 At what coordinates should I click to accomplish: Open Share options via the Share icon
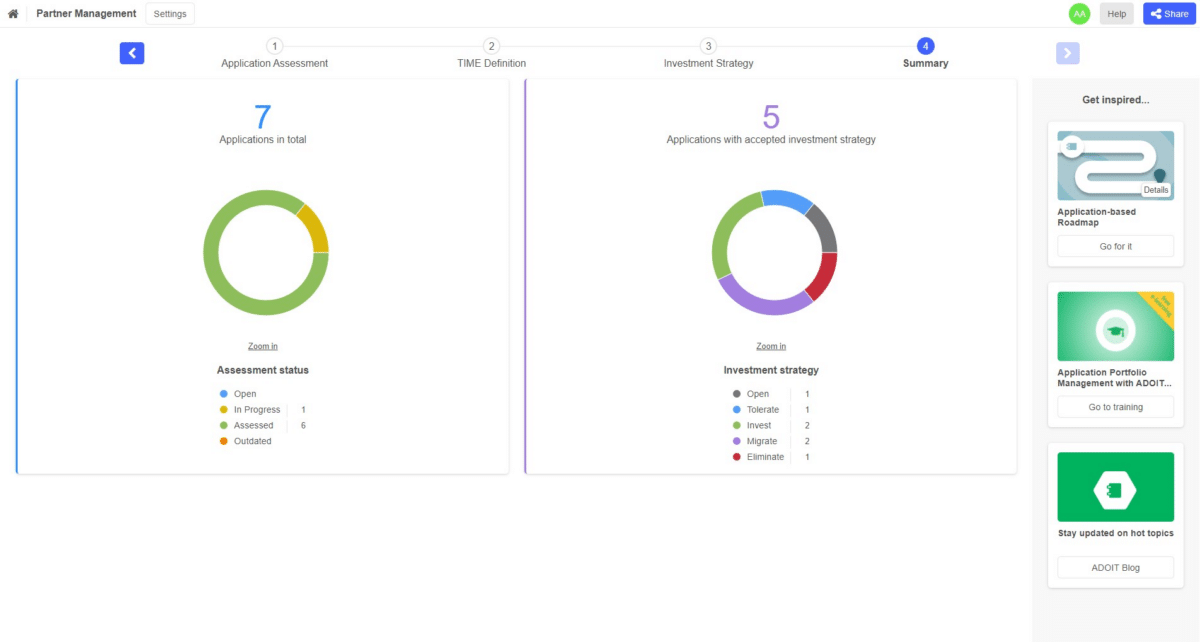[x=1168, y=13]
